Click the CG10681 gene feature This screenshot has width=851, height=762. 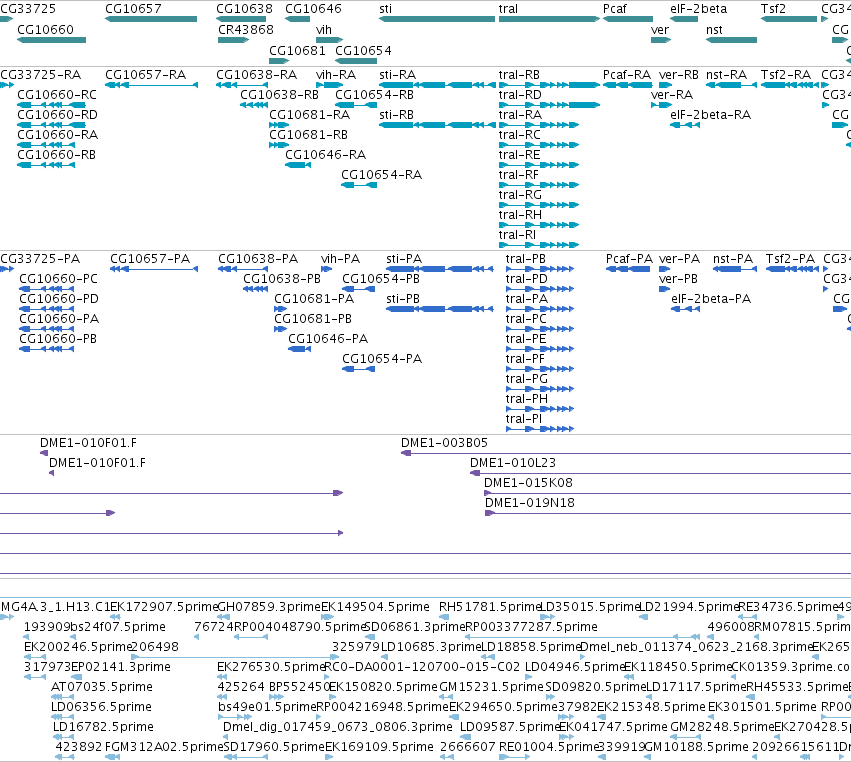[x=279, y=61]
